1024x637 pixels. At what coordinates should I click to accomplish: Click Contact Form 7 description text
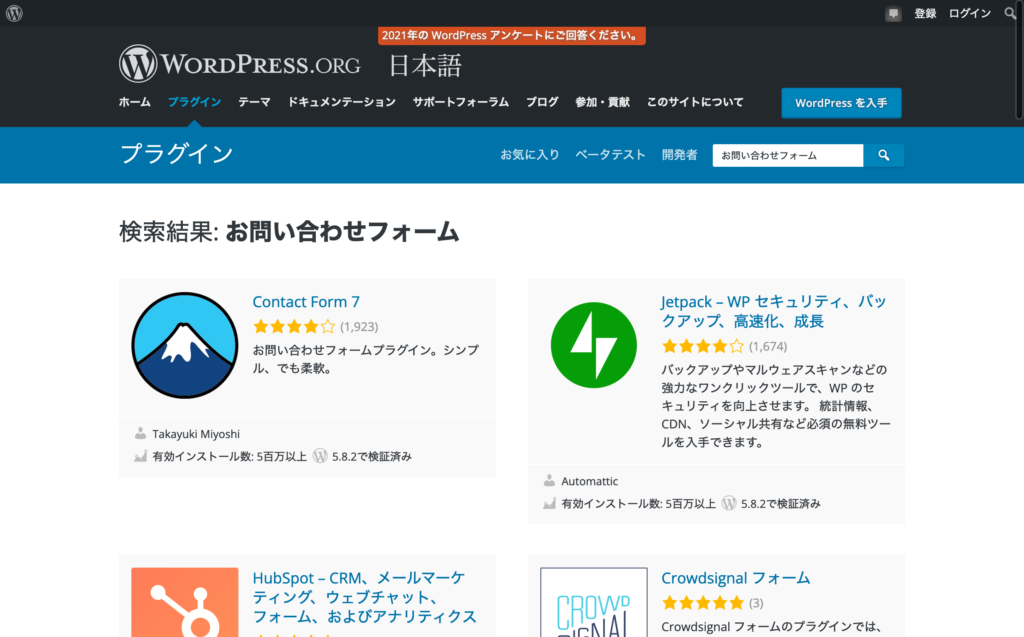[x=366, y=359]
